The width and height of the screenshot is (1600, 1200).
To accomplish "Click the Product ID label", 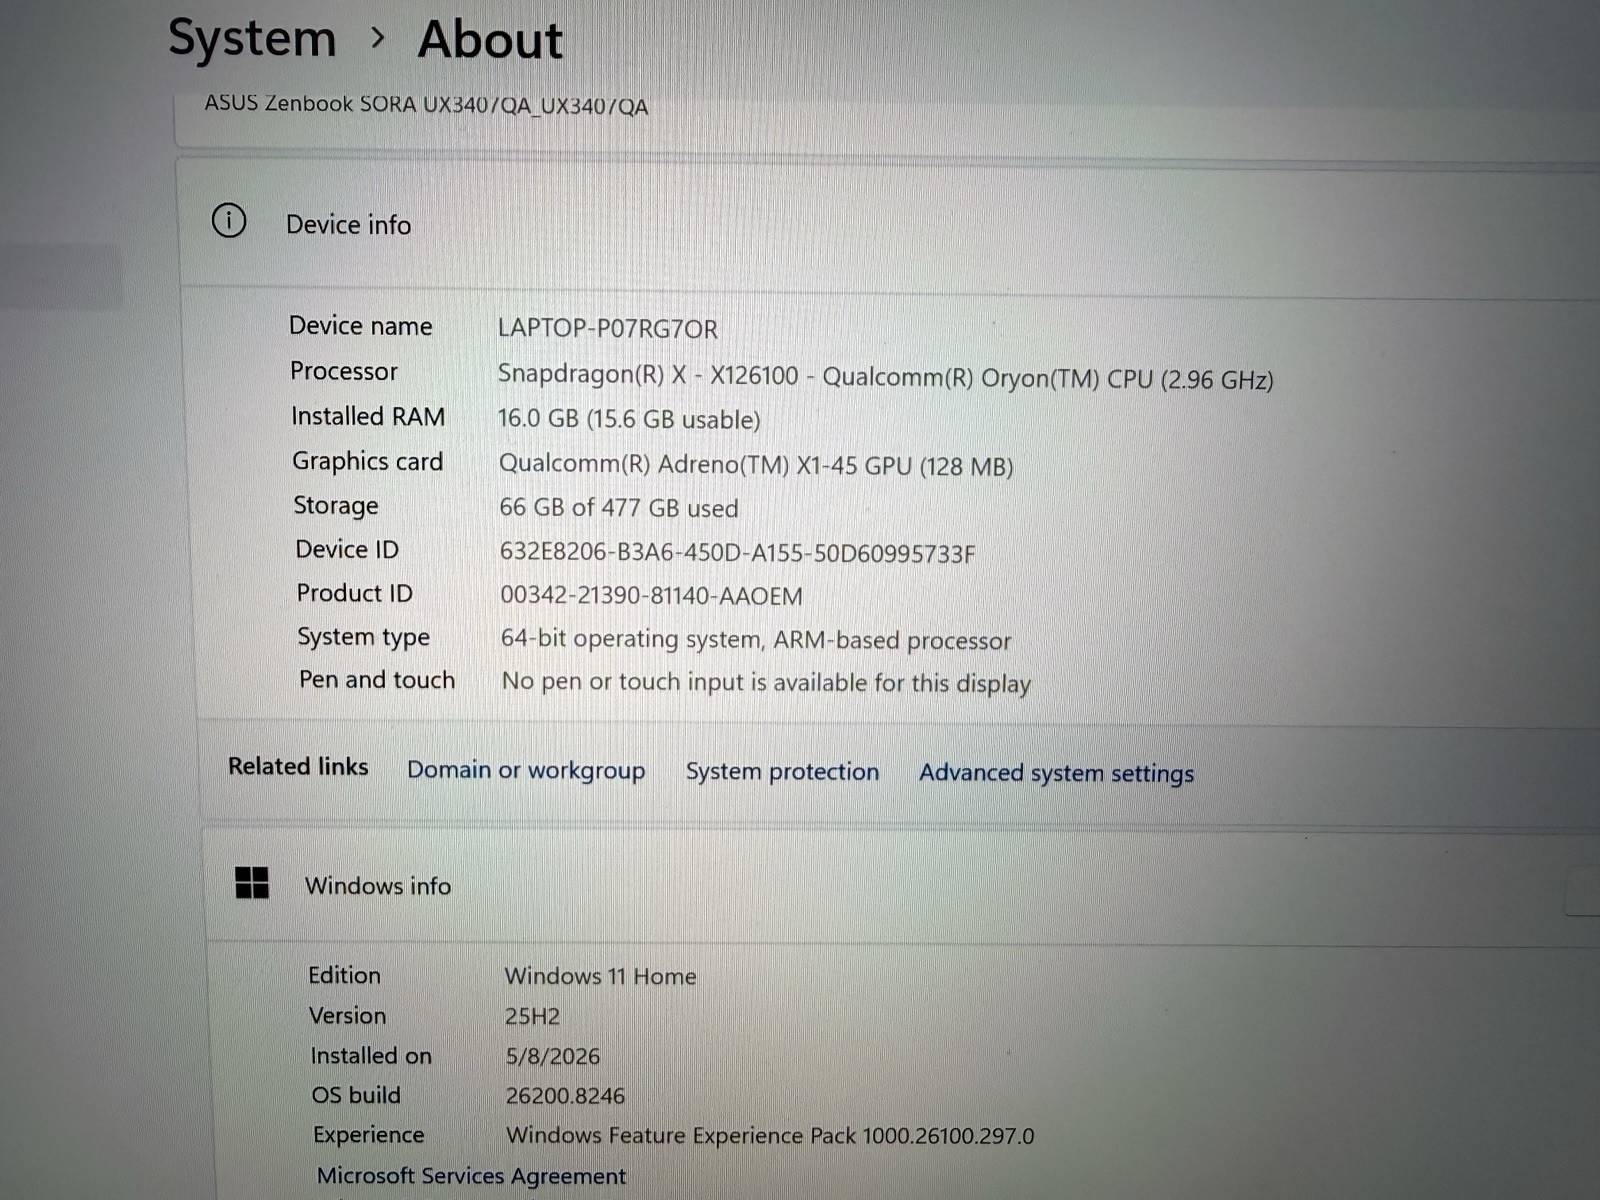I will click(x=354, y=593).
